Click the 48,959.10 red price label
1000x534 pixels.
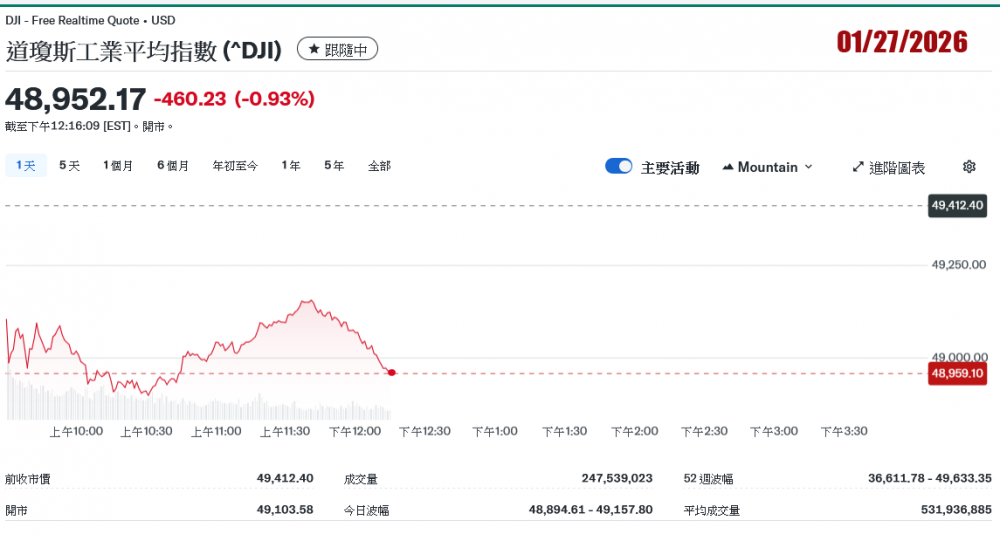(x=957, y=373)
